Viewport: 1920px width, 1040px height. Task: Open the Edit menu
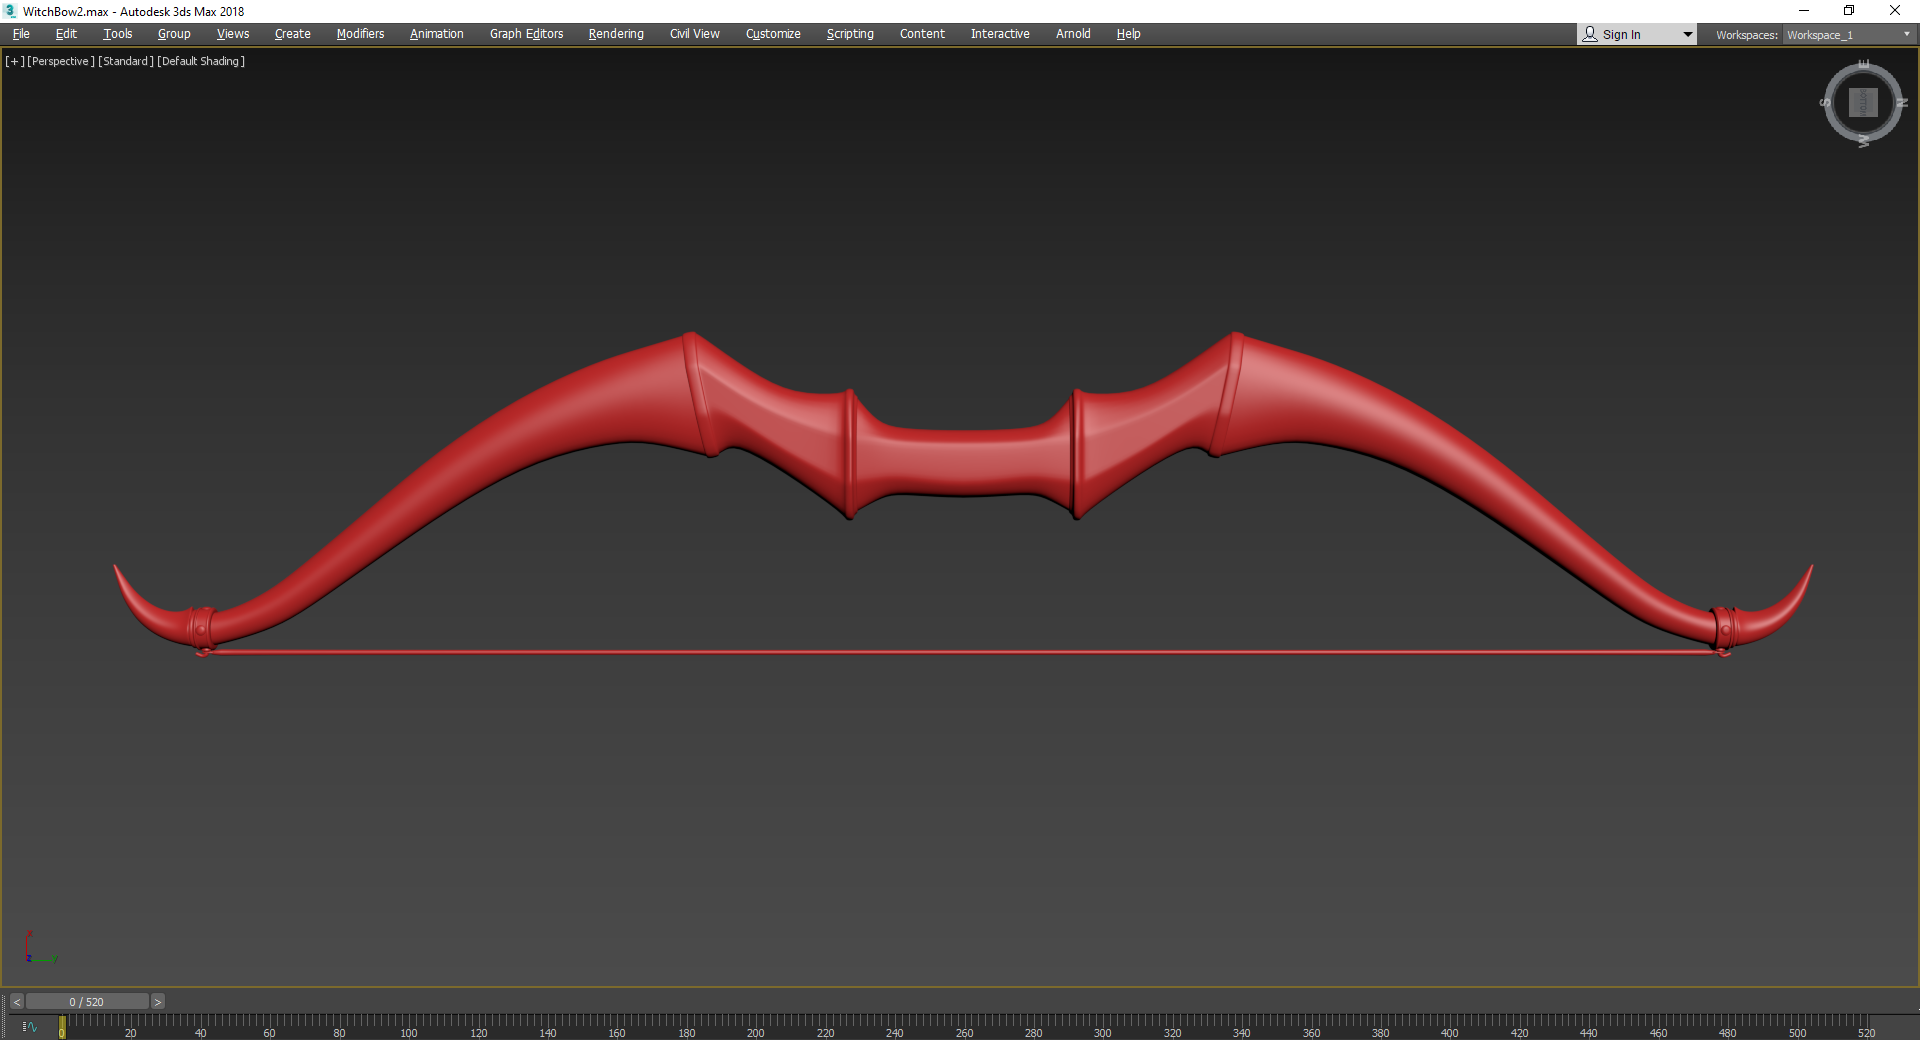pos(66,34)
